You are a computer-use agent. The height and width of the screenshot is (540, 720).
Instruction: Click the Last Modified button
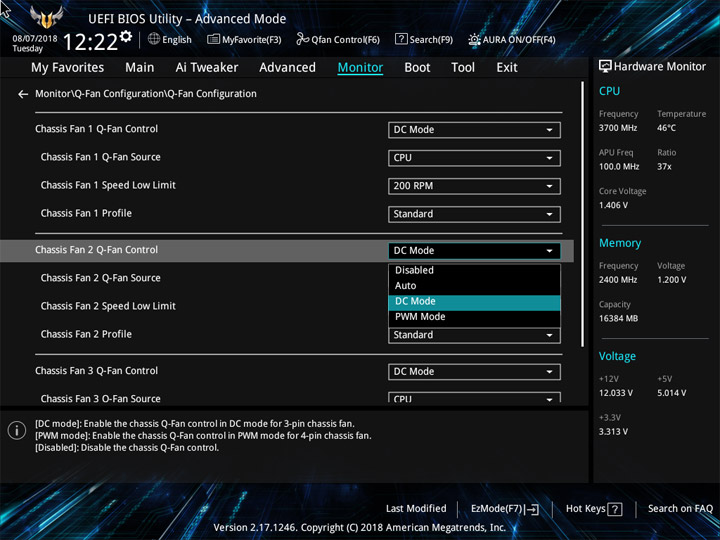click(416, 509)
